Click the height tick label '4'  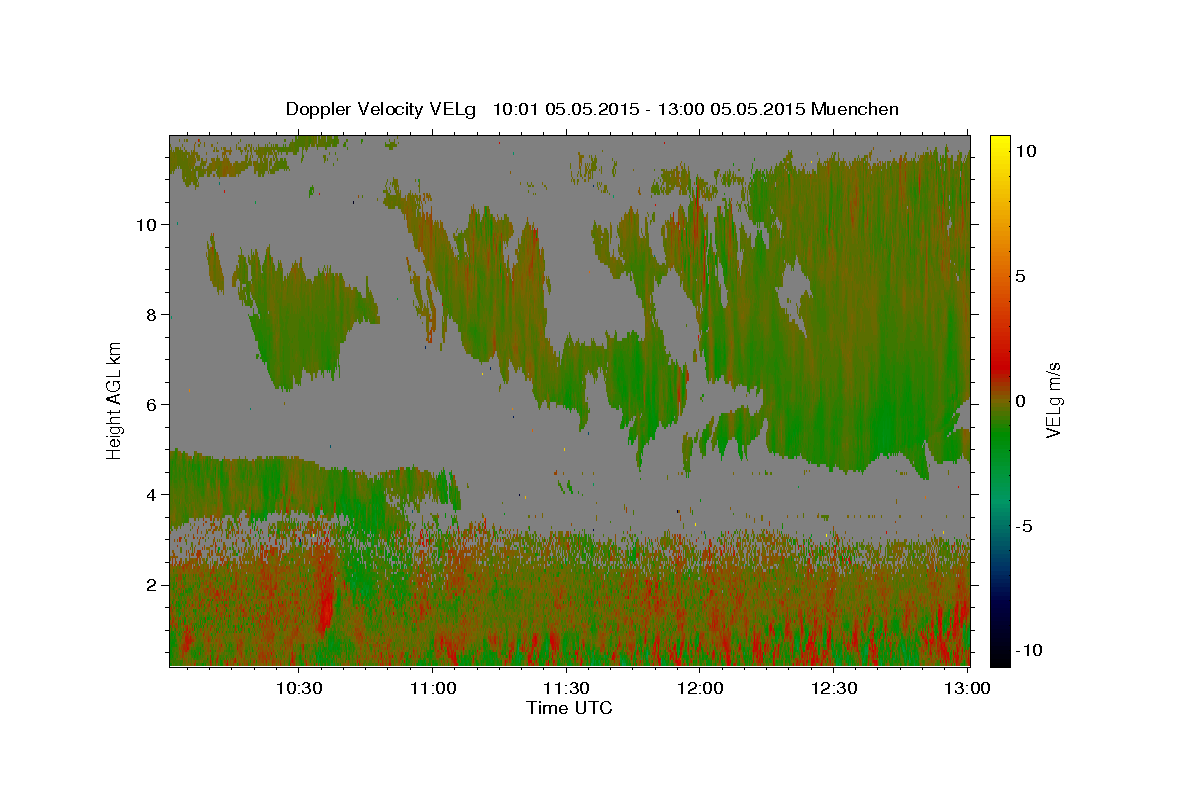tap(151, 494)
